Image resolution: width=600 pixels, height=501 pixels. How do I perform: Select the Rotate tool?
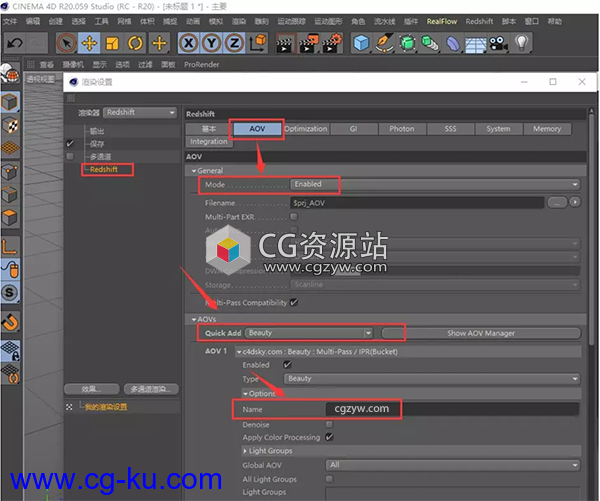[x=135, y=43]
